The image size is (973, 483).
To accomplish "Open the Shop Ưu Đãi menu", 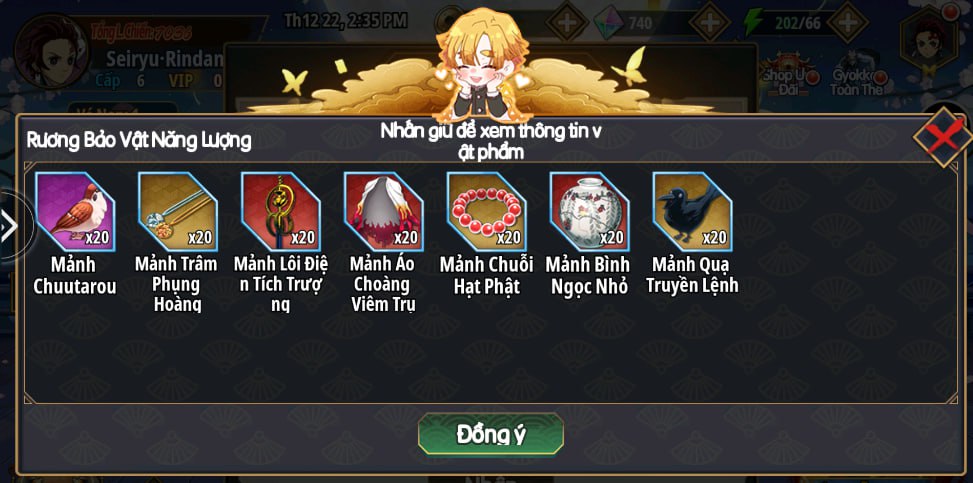I will coord(787,76).
